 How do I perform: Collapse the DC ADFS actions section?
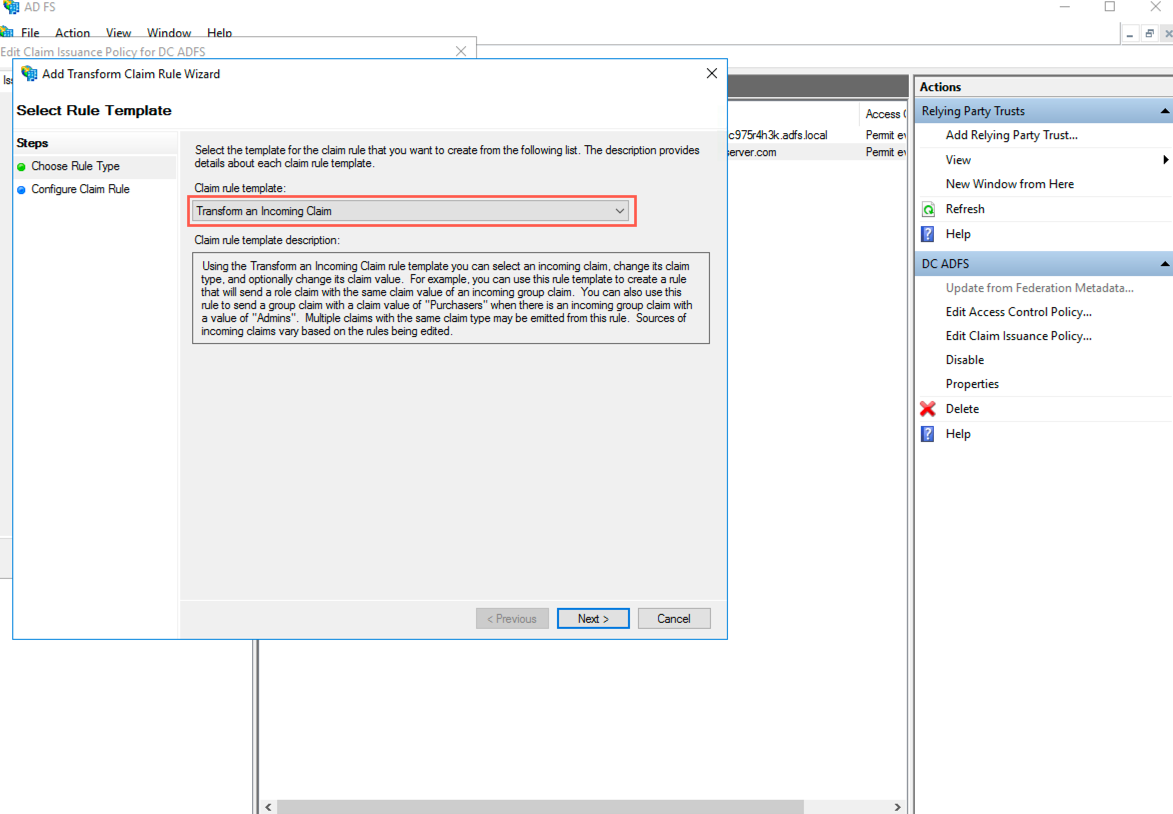pos(1163,263)
